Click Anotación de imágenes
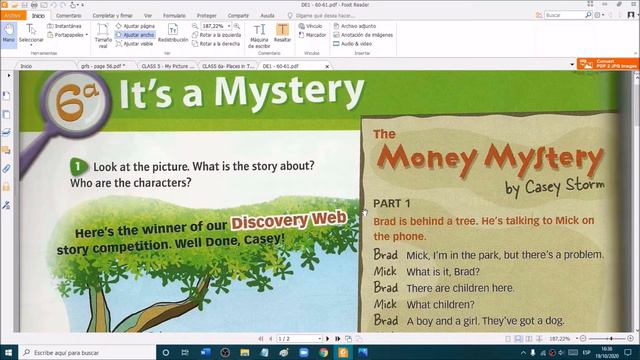The height and width of the screenshot is (360, 640). [363, 35]
